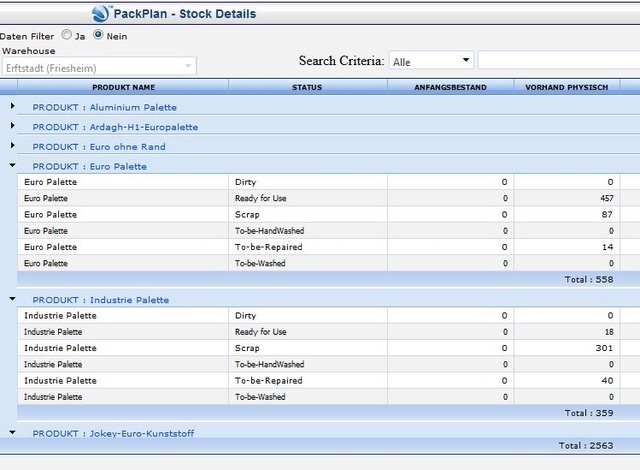Click the PackPlan logo icon
The width and height of the screenshot is (640, 470).
[x=101, y=13]
